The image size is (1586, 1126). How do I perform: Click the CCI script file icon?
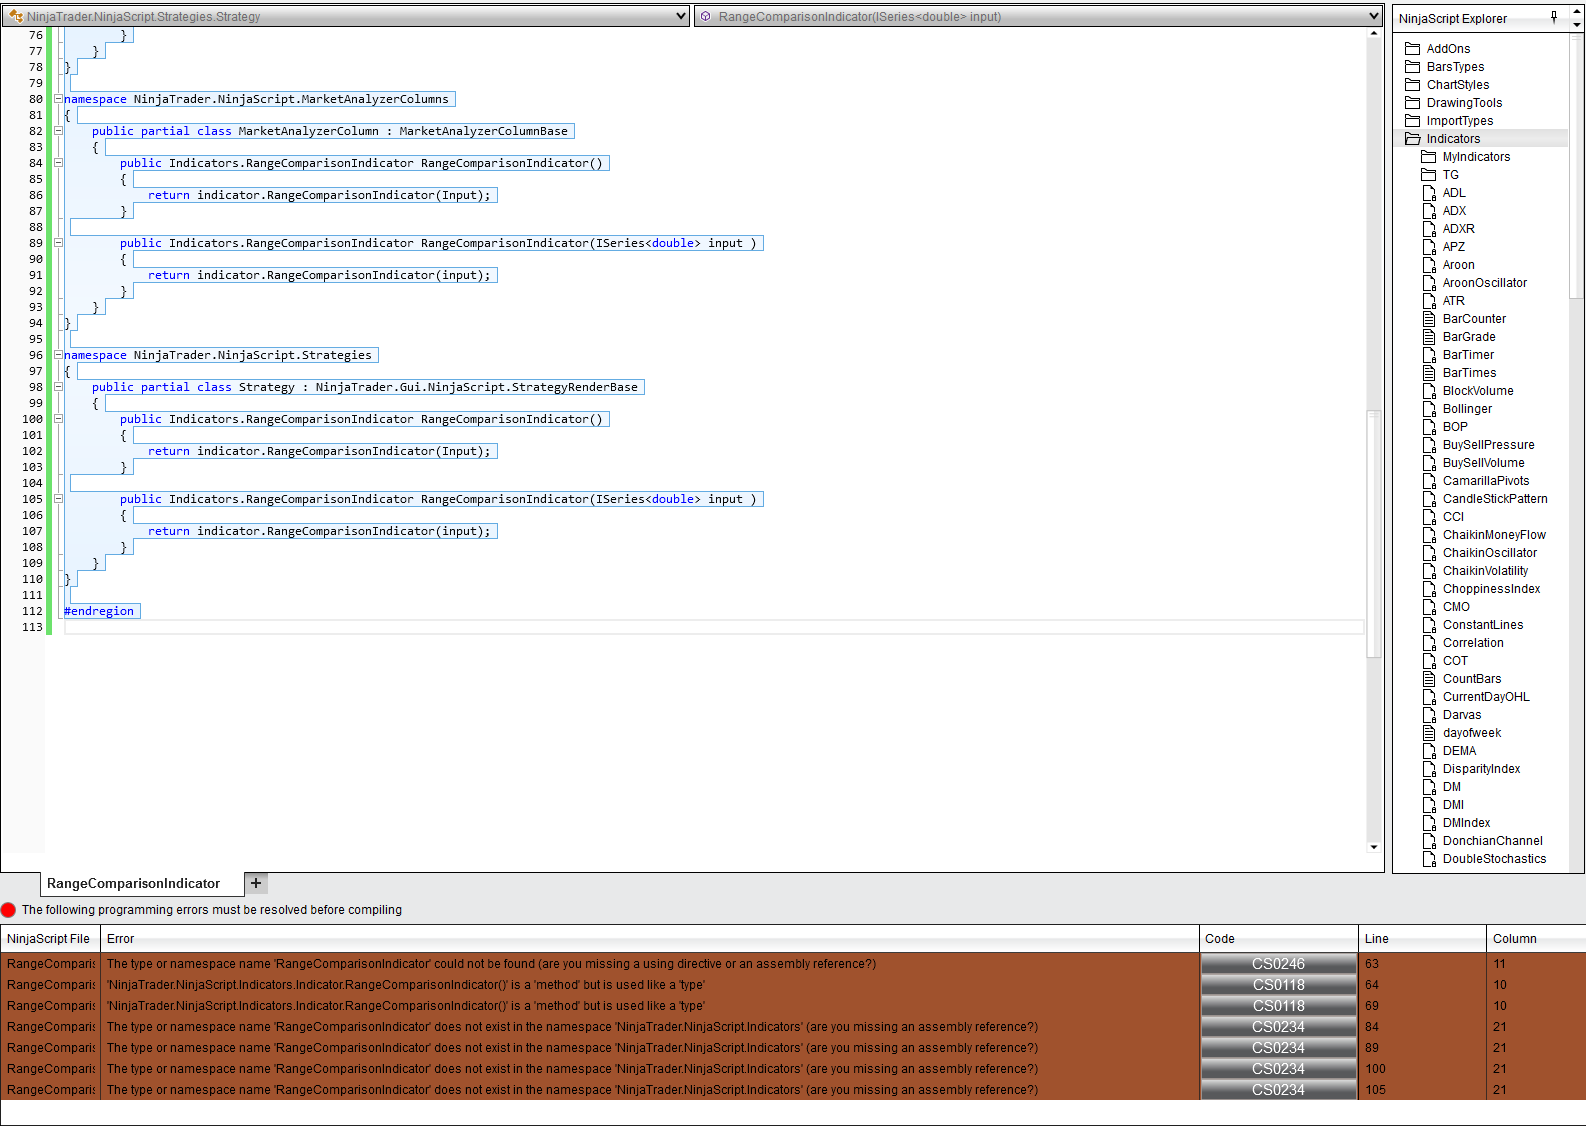[x=1429, y=517]
